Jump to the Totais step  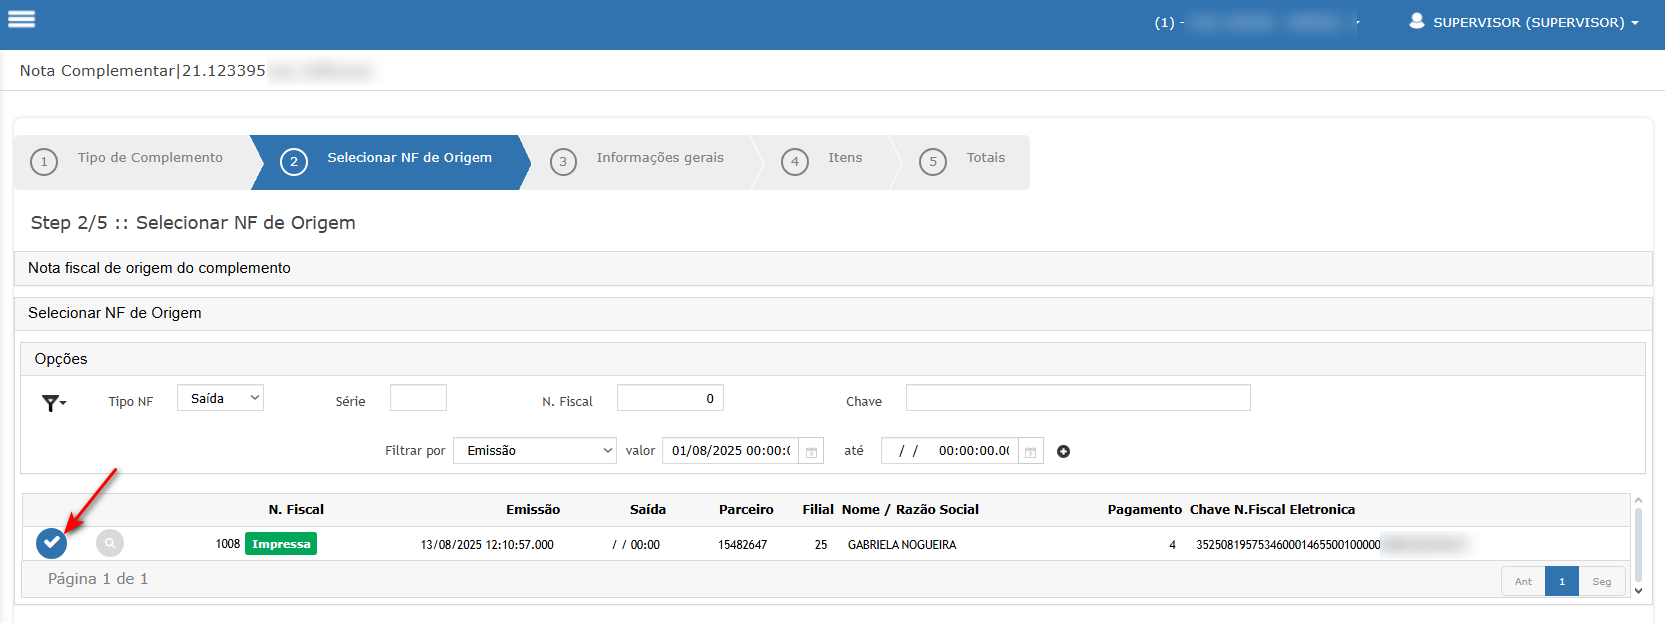point(985,158)
